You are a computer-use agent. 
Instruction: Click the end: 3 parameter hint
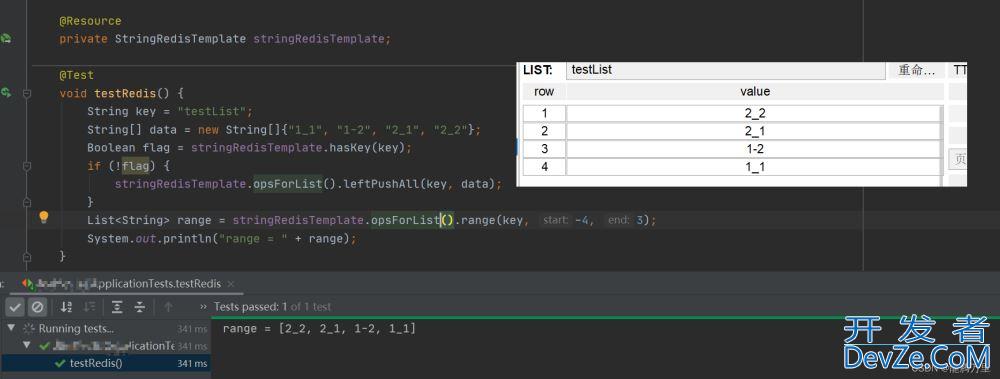[x=625, y=221]
